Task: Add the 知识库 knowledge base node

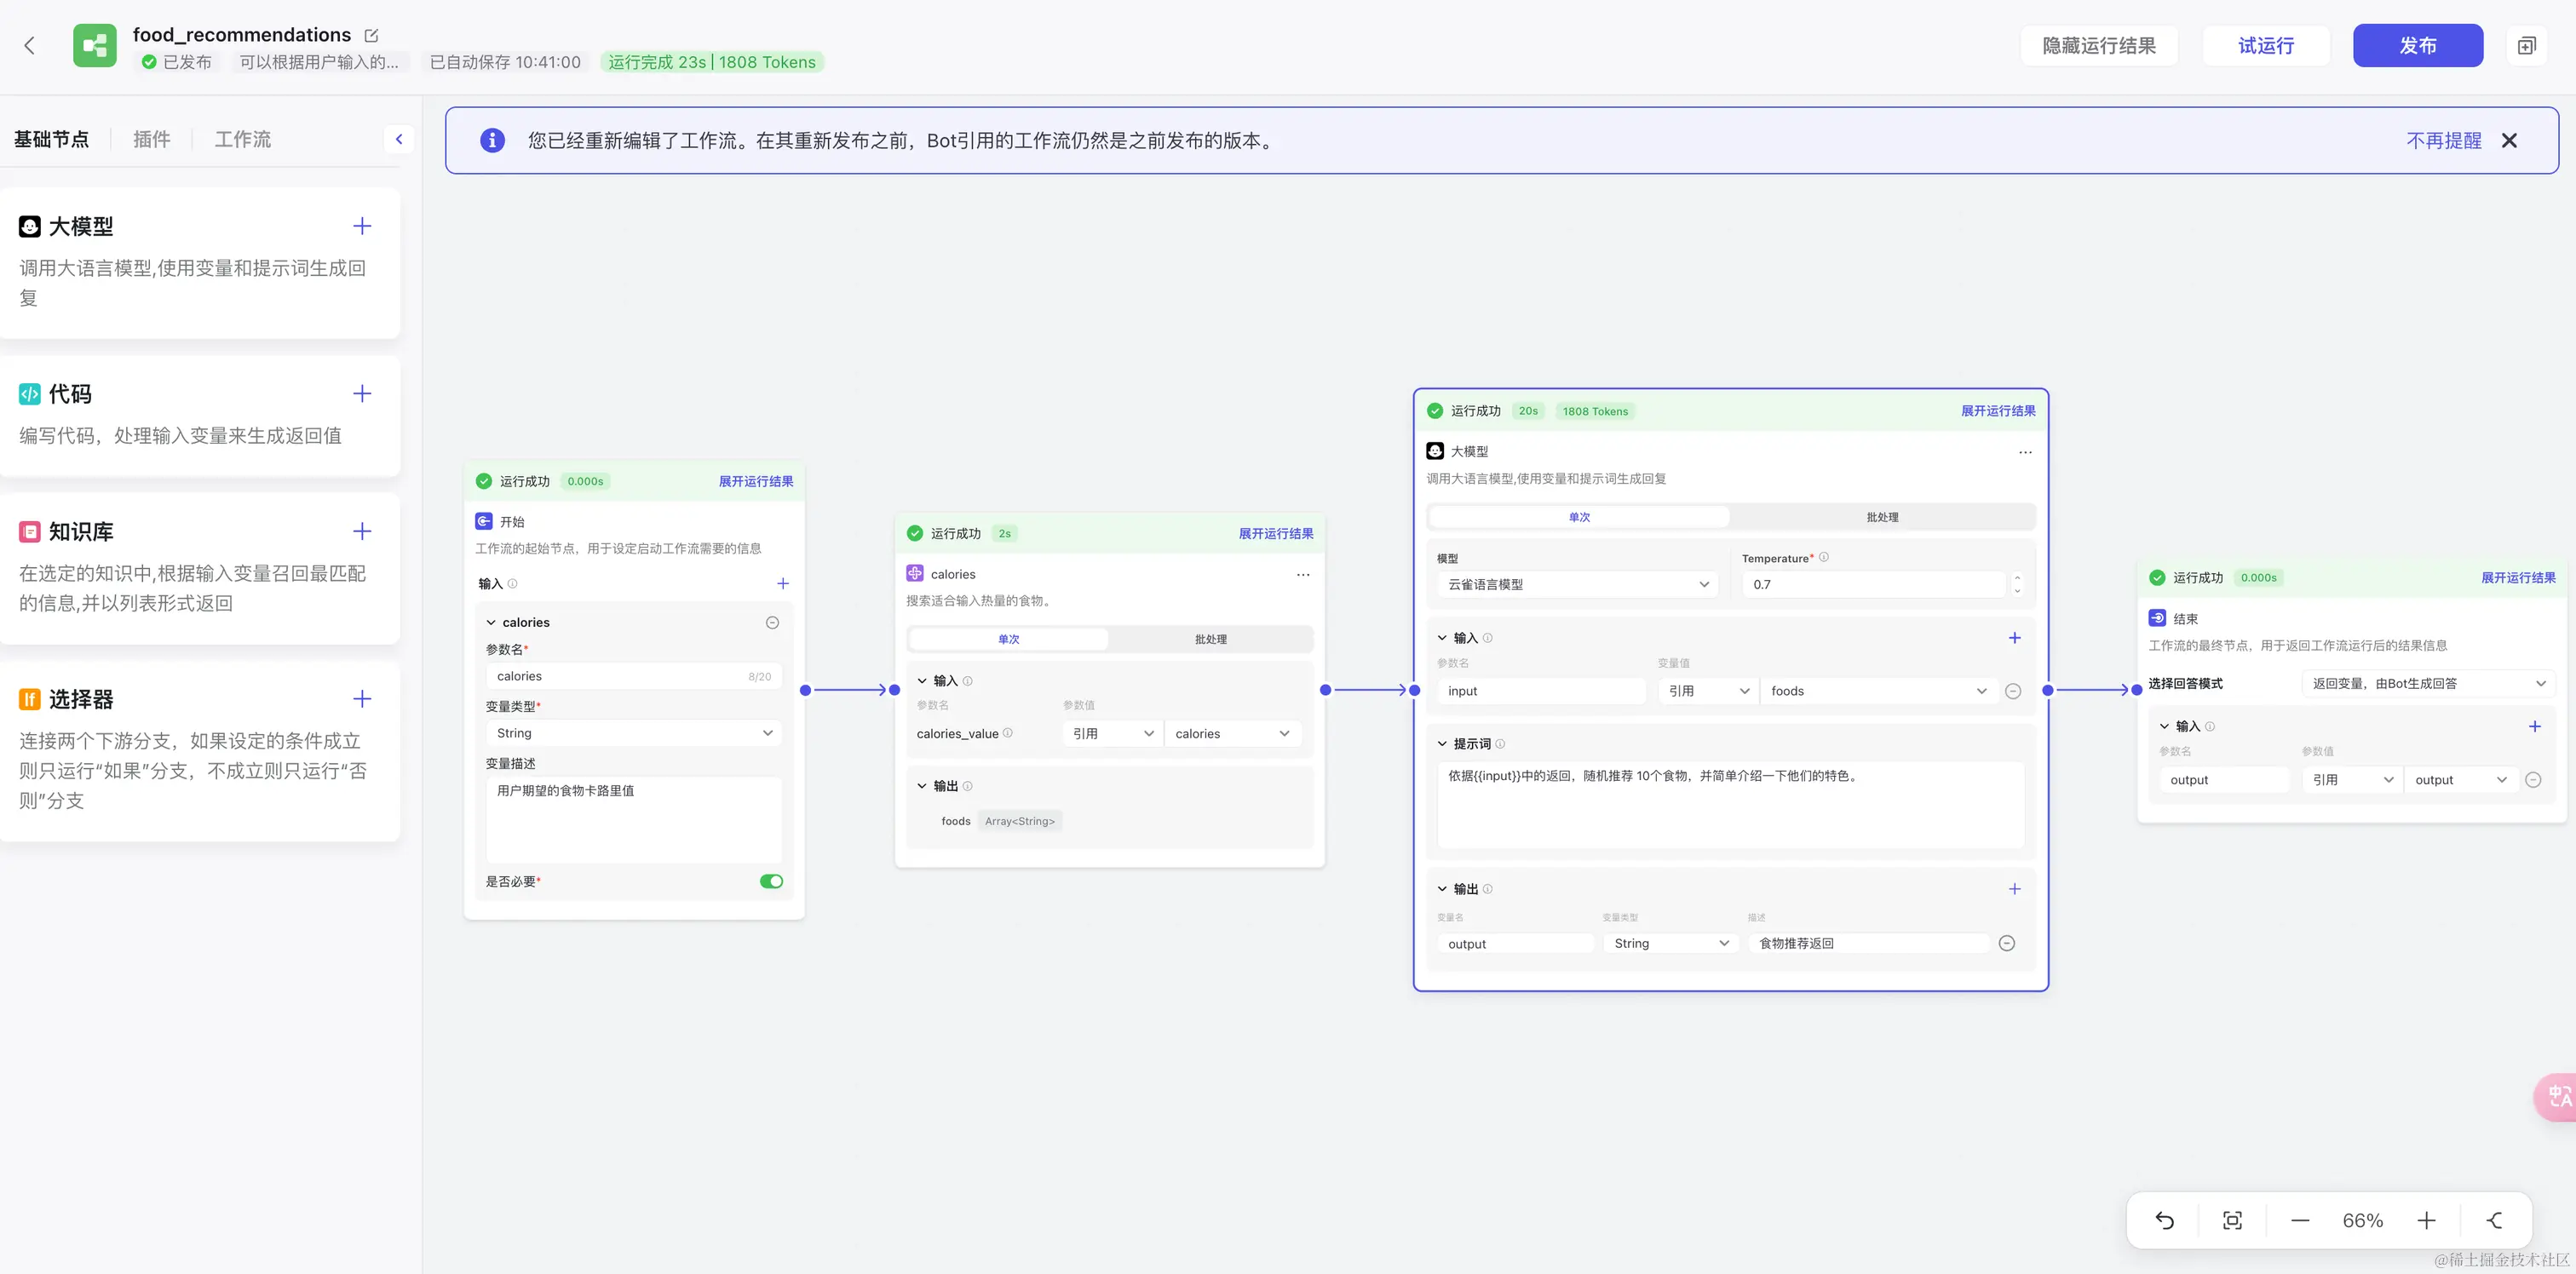Action: pos(362,531)
